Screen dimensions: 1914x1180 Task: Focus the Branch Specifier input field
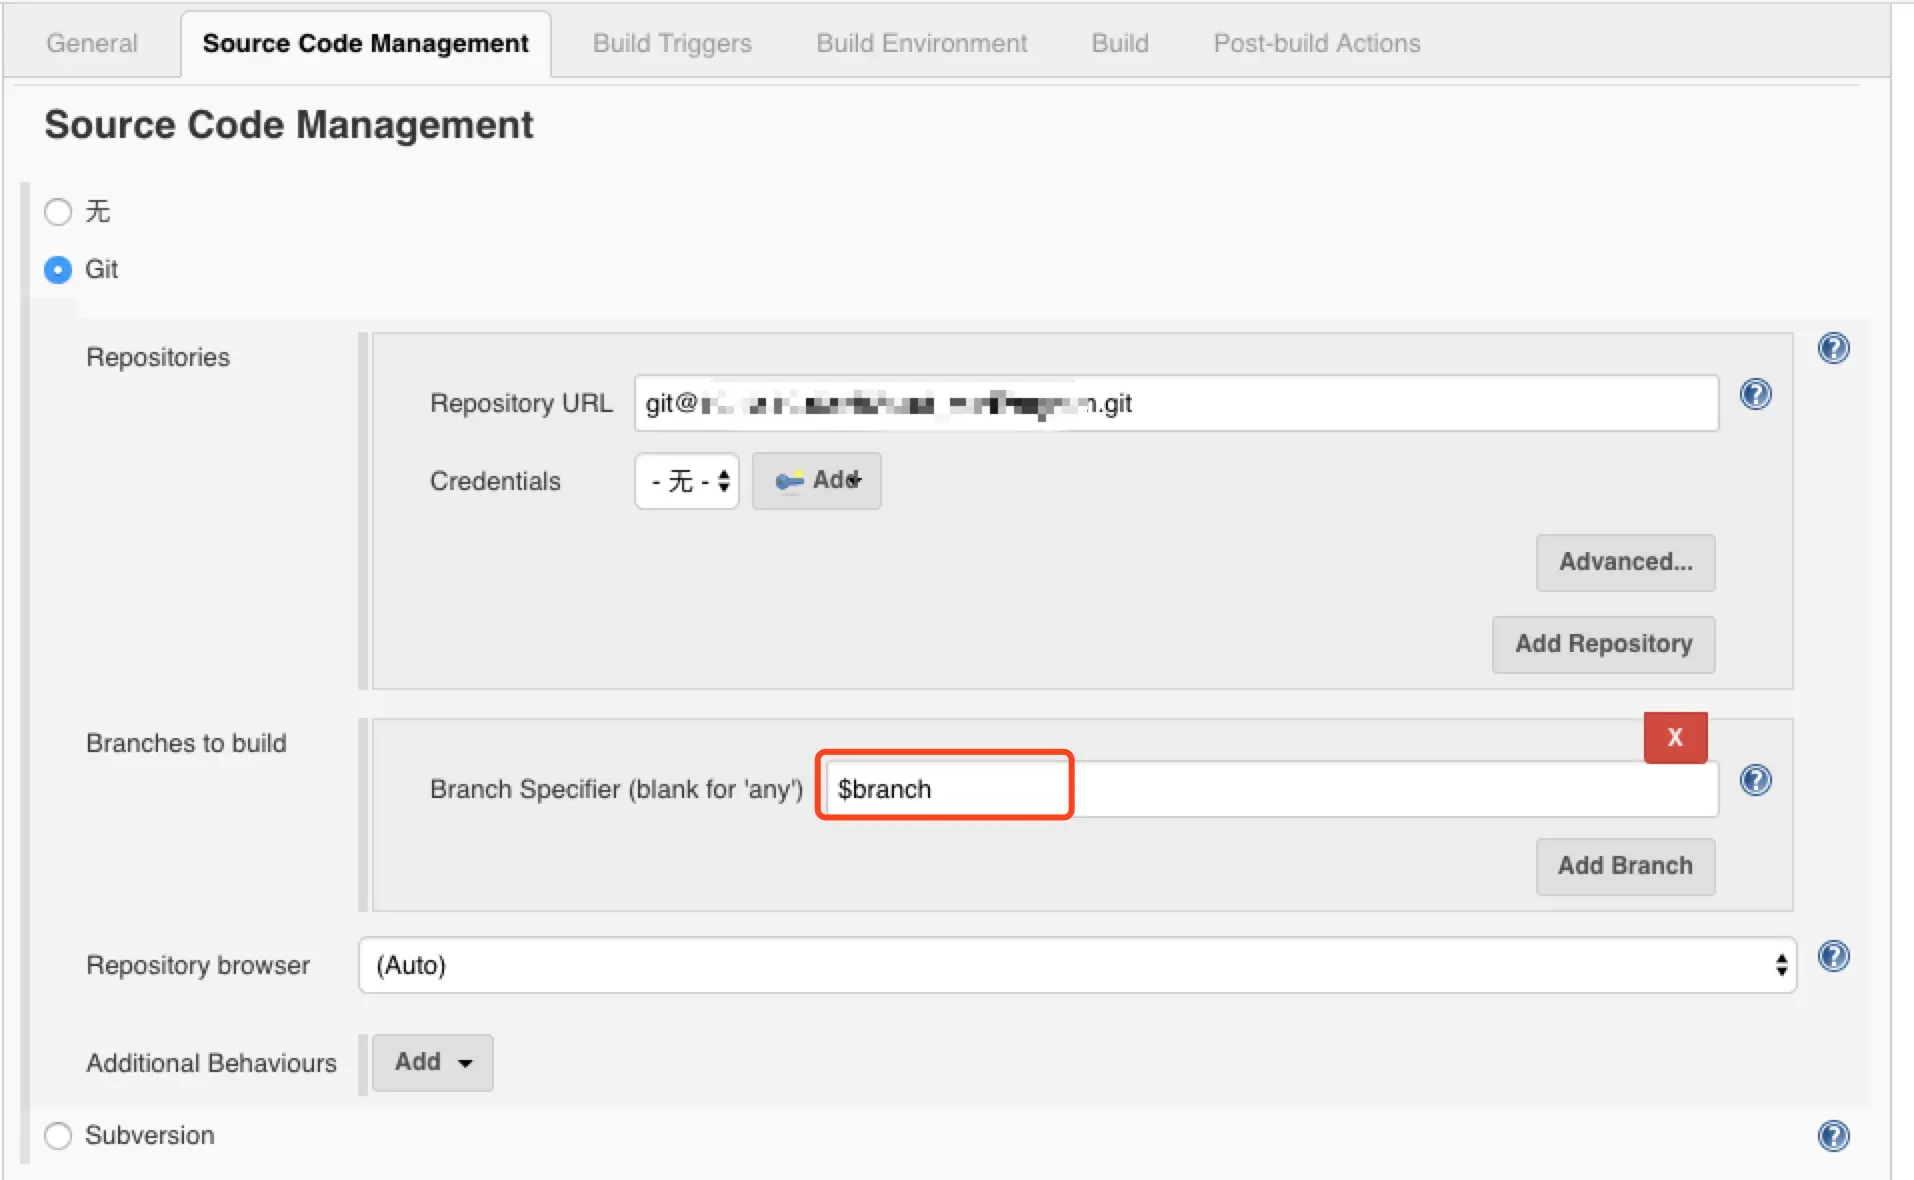(1272, 789)
